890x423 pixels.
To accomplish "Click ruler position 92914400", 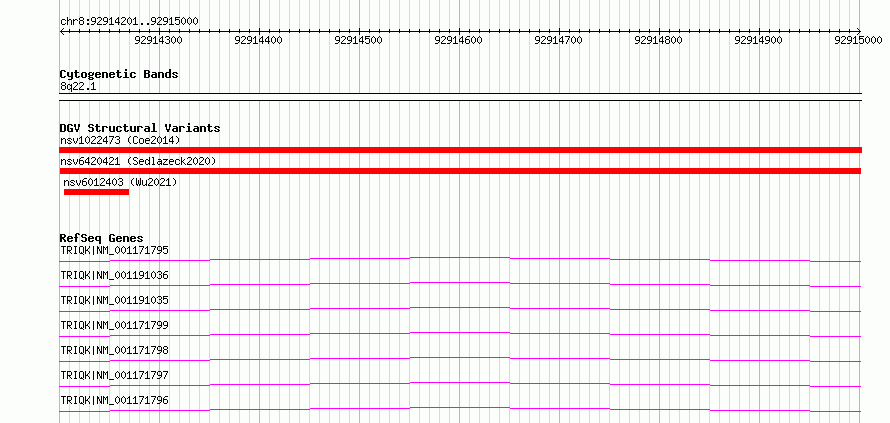I will (x=259, y=40).
